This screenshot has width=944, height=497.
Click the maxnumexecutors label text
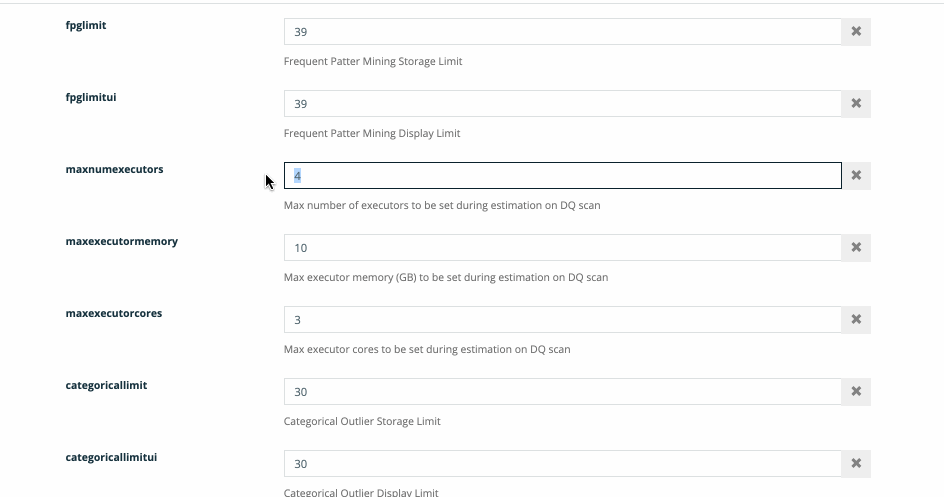coord(114,170)
